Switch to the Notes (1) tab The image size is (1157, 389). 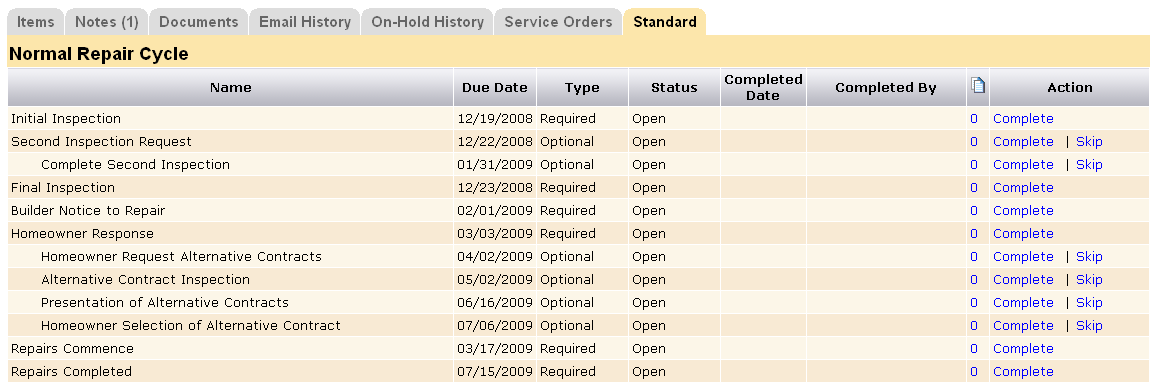coord(107,22)
